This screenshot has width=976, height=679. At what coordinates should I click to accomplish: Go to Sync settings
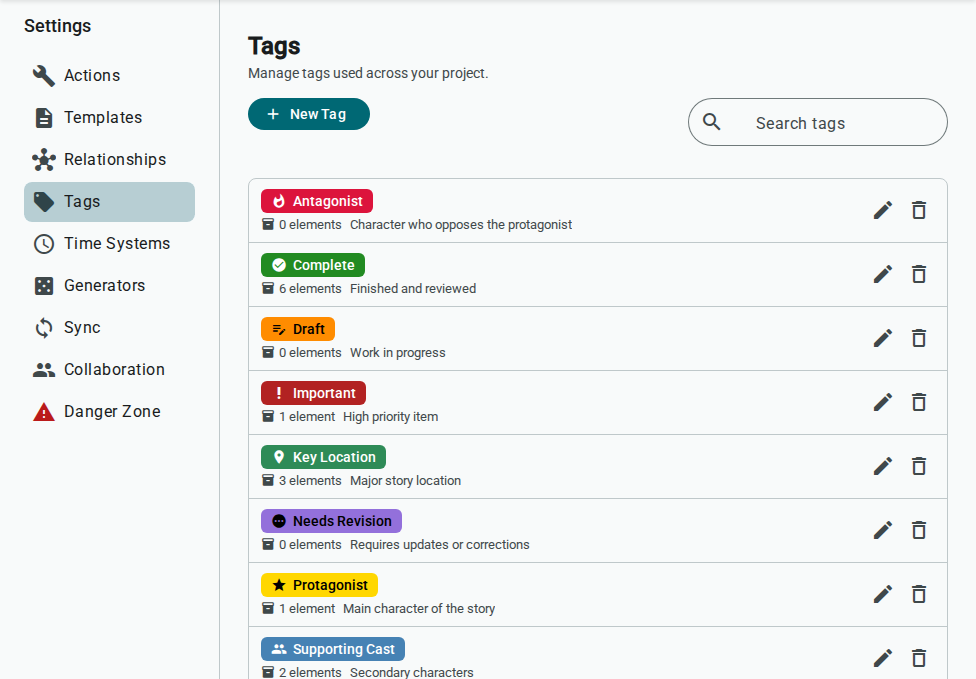pos(110,327)
